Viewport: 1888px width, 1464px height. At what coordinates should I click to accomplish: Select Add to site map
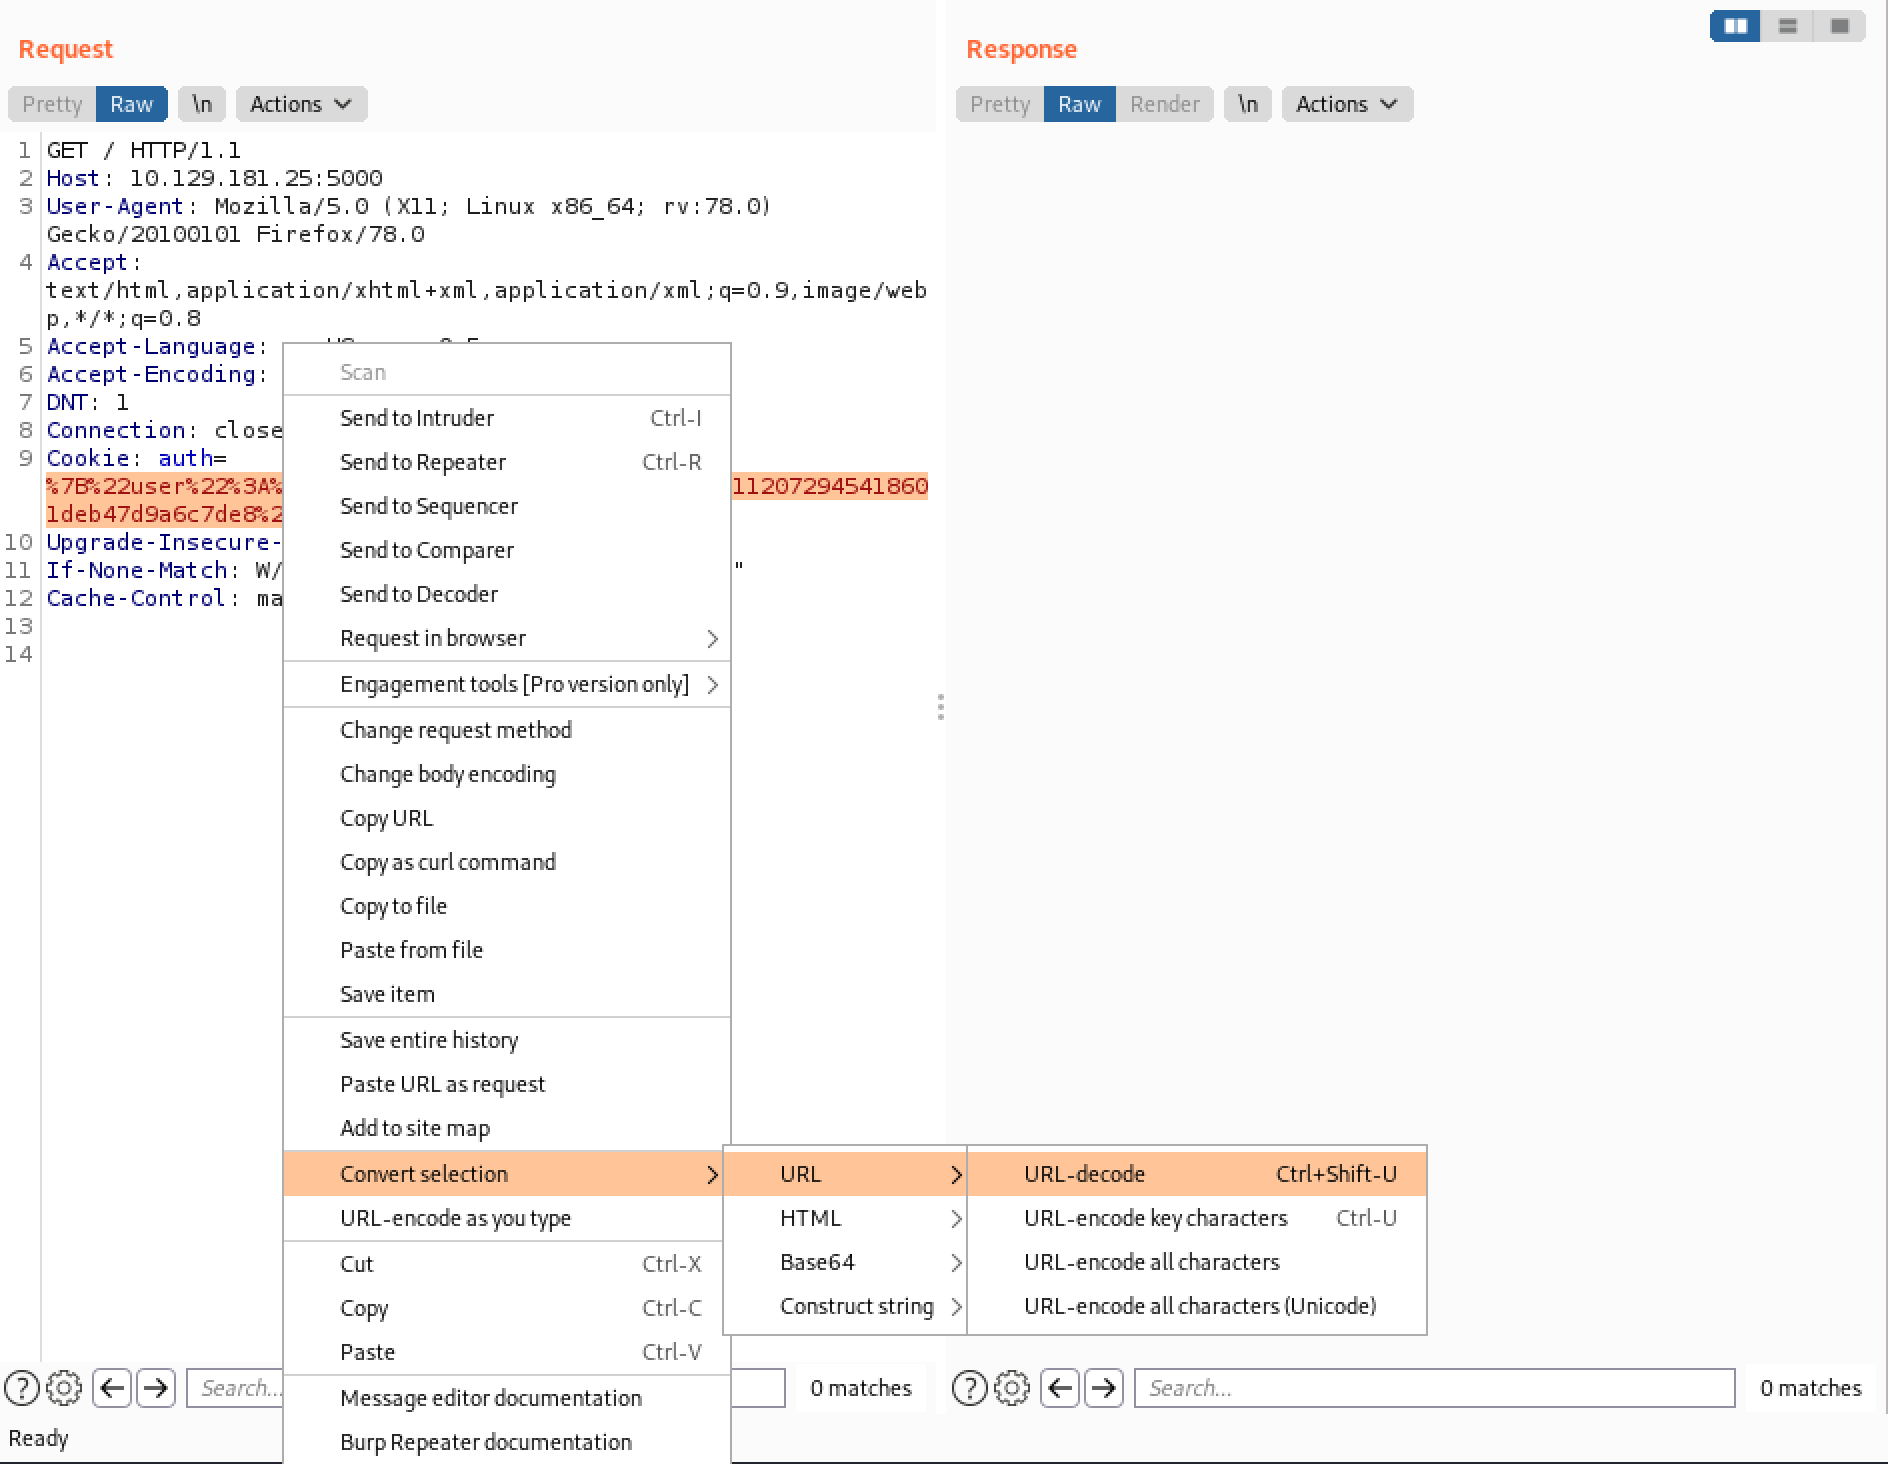[507, 1128]
